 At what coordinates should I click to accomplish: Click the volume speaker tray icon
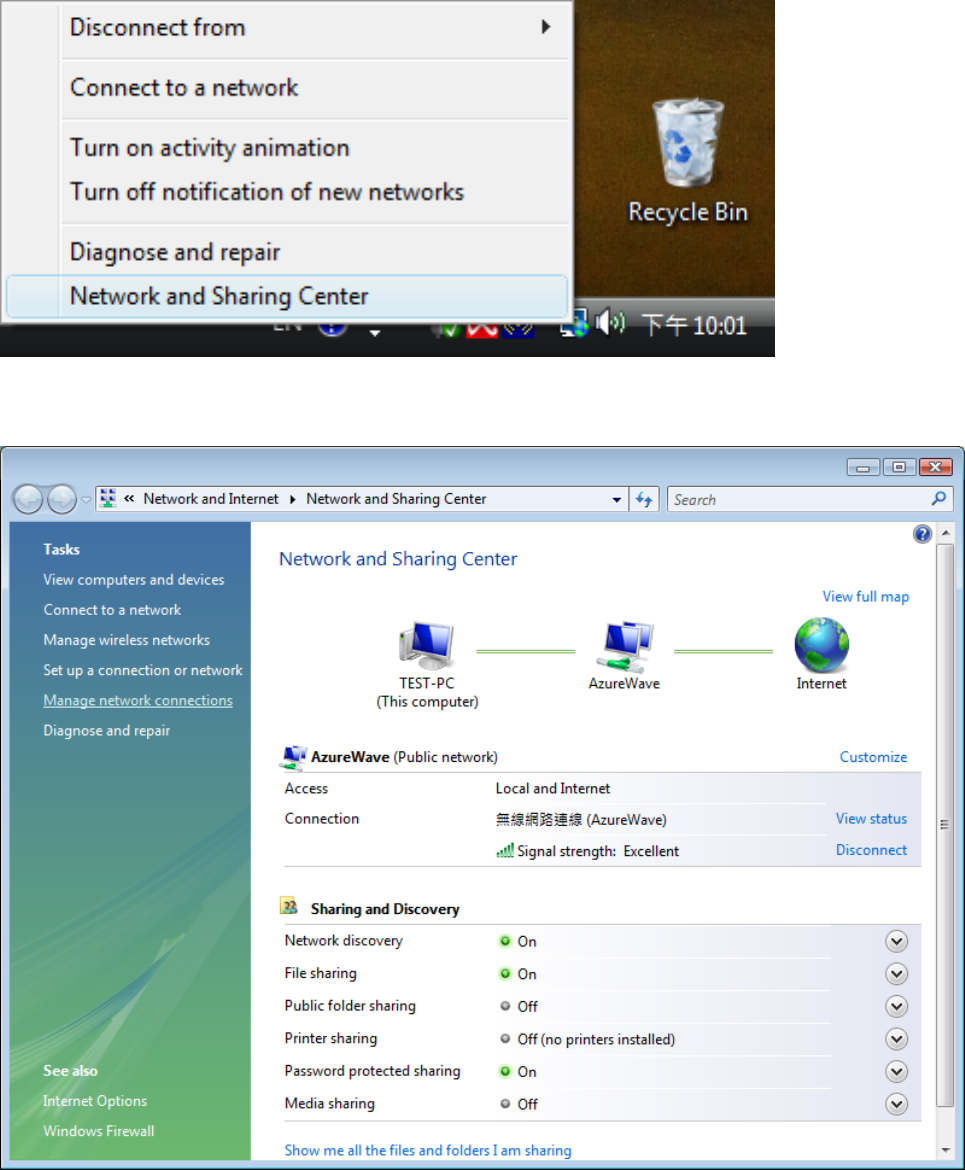pos(610,324)
